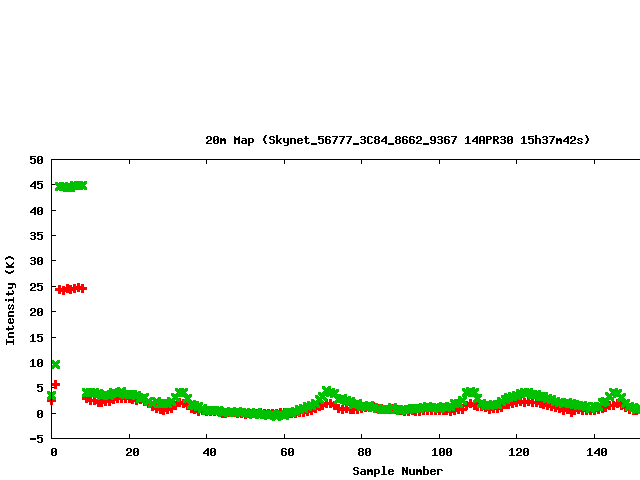Click the x-axis tick label '80'
This screenshot has width=640, height=480.
pyautogui.click(x=364, y=452)
